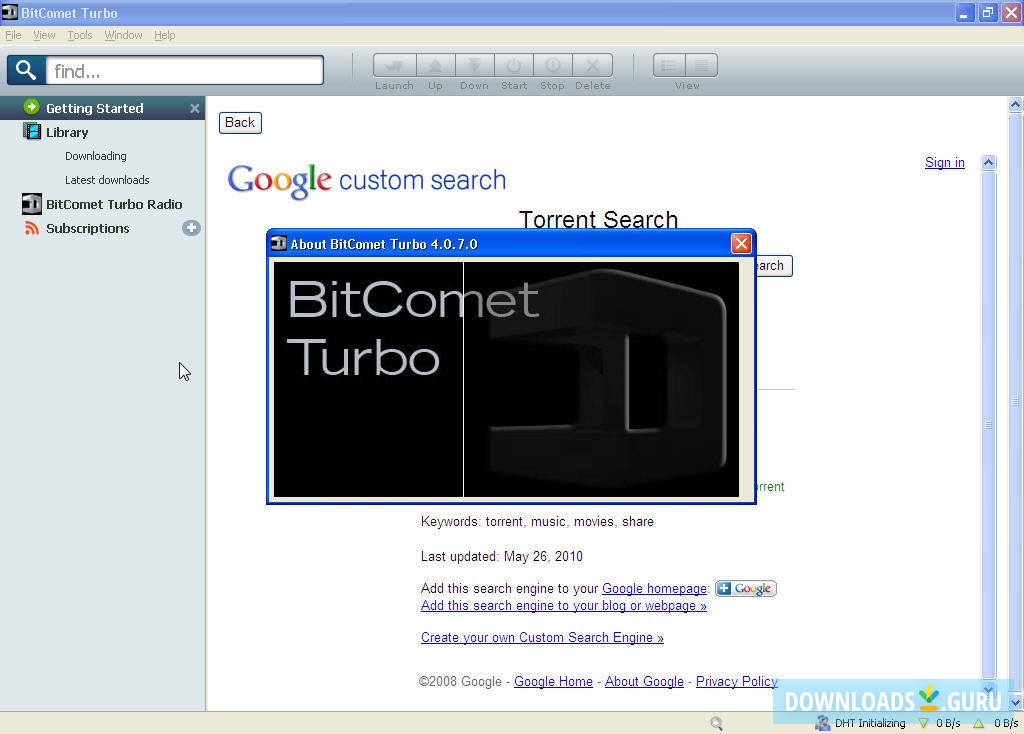Click the magnifier search icon
This screenshot has height=734, width=1024.
pyautogui.click(x=26, y=70)
